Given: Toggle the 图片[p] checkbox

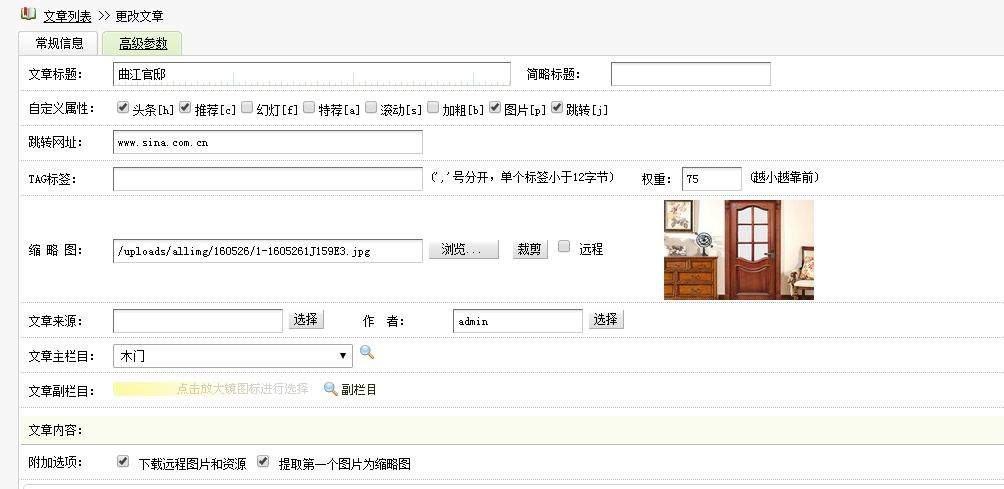Looking at the screenshot, I should point(494,108).
